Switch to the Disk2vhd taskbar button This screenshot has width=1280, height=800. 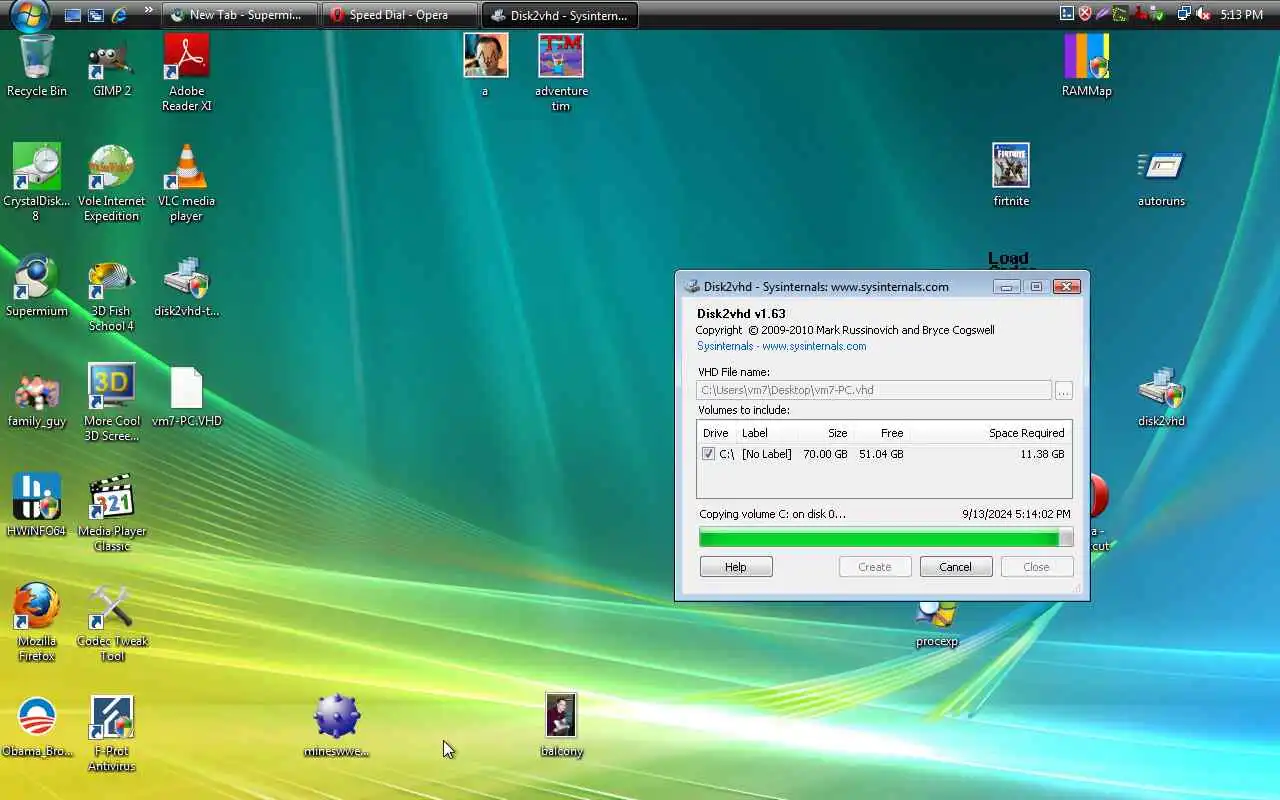(x=560, y=15)
